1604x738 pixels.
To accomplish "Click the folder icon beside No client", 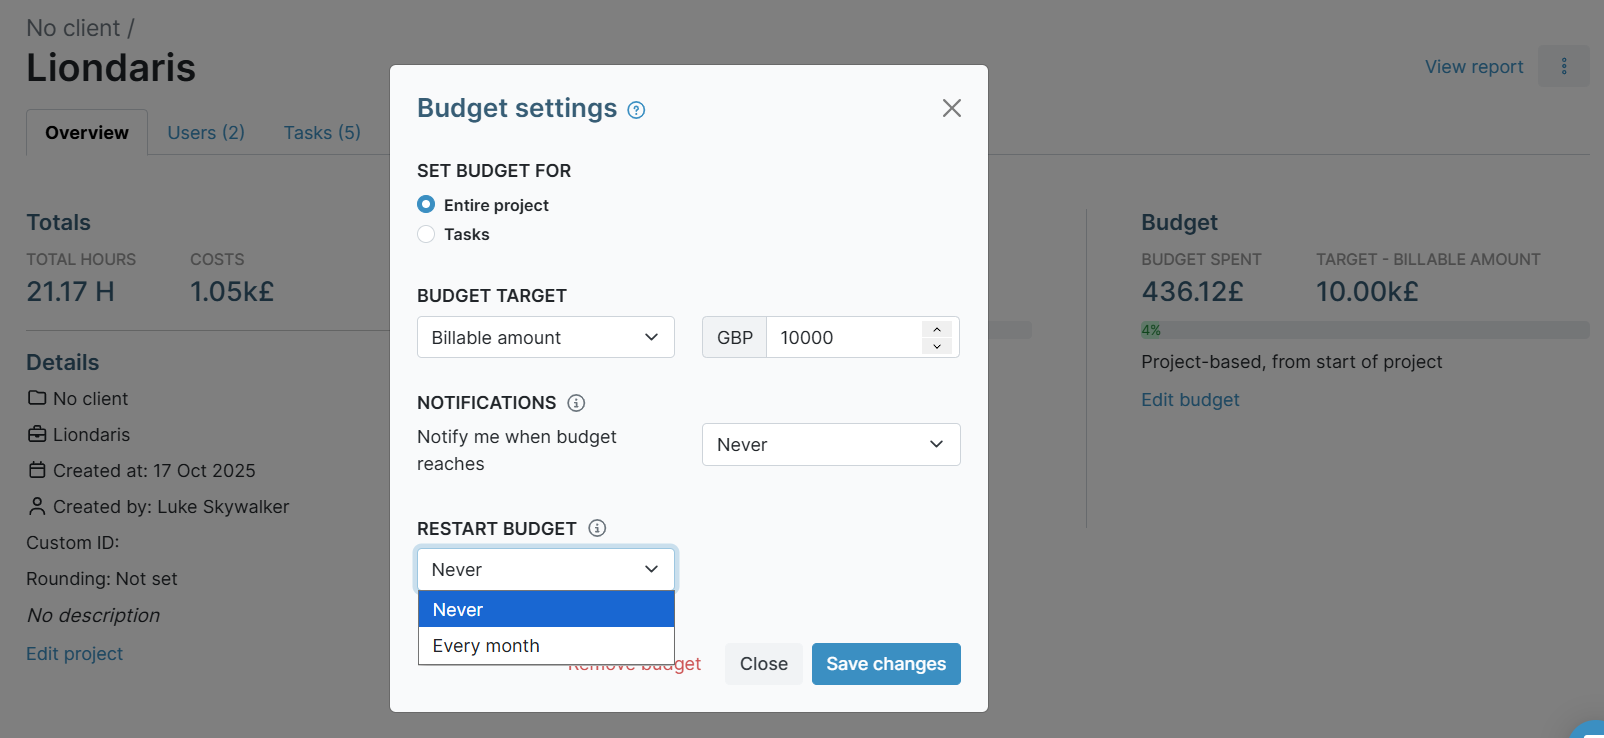I will coord(37,398).
